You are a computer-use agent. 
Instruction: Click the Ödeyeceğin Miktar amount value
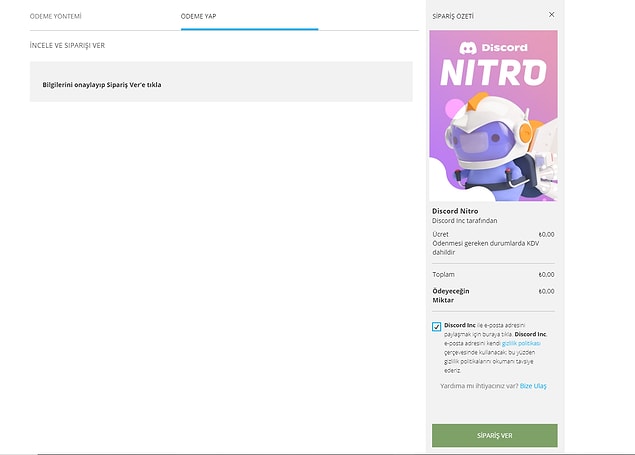pos(546,291)
